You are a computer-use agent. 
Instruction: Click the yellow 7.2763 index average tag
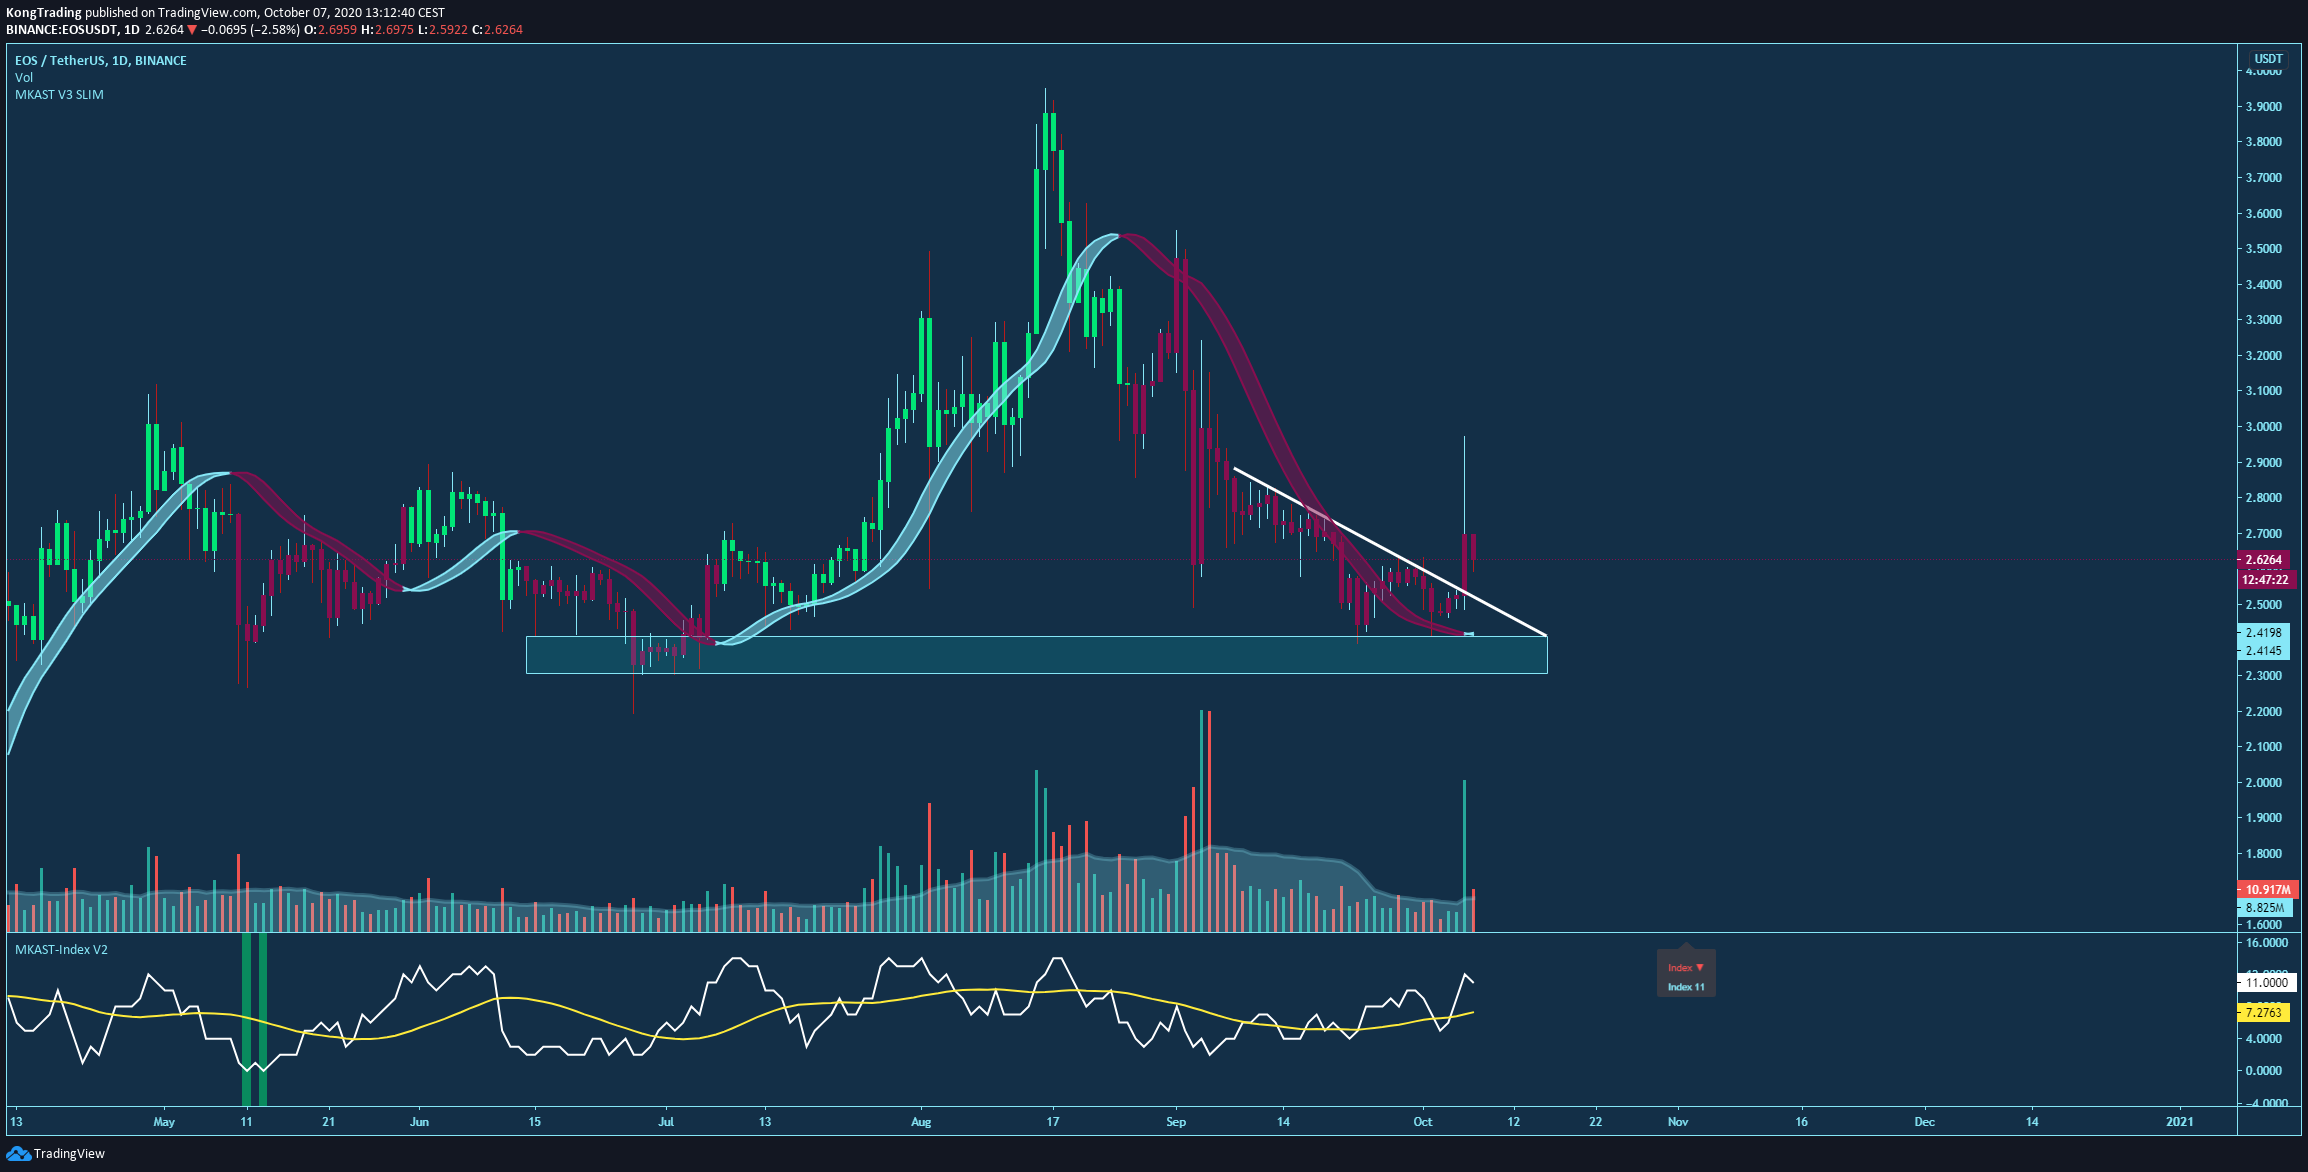(x=2263, y=1013)
